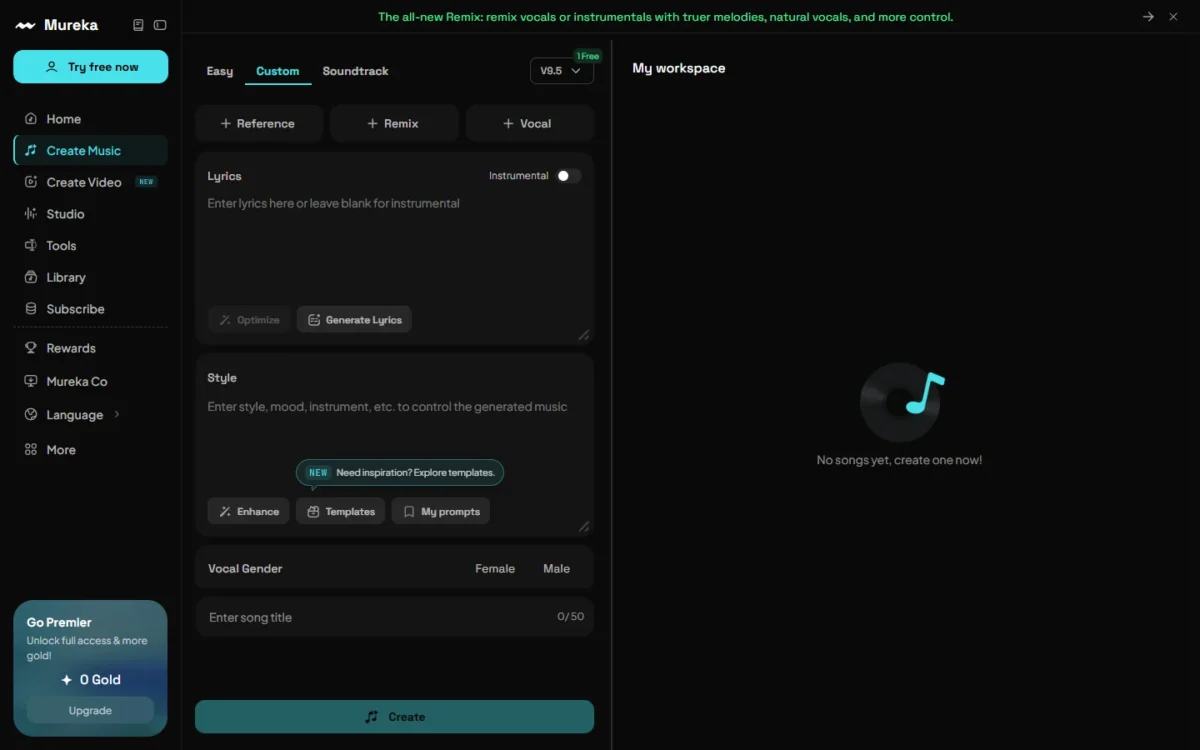Click the Lyrics box resize grip
Screen dimensions: 1200x750
tap(584, 335)
